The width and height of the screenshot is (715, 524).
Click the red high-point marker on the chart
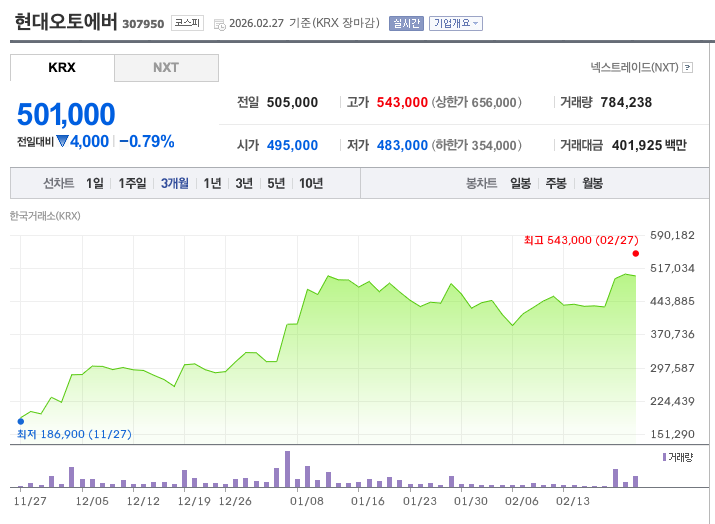(636, 254)
